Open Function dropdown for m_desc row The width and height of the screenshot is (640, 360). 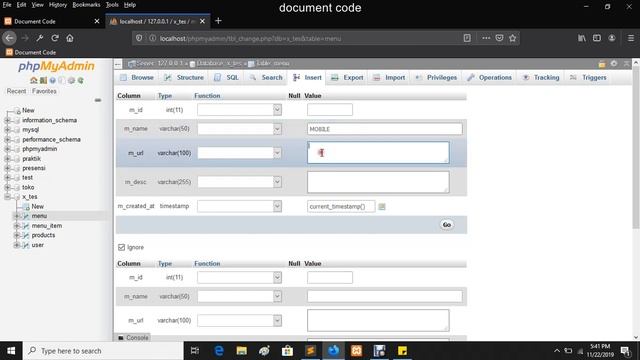[239, 182]
